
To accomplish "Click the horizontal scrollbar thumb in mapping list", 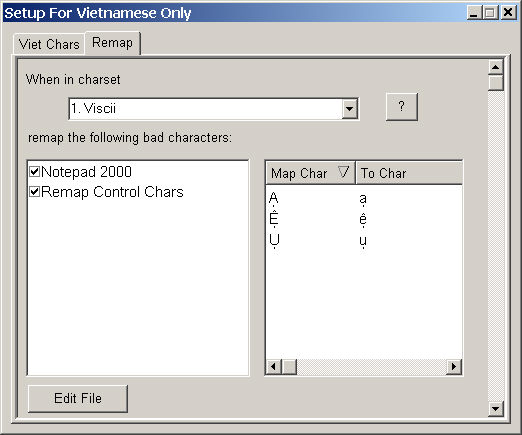I will [x=289, y=367].
